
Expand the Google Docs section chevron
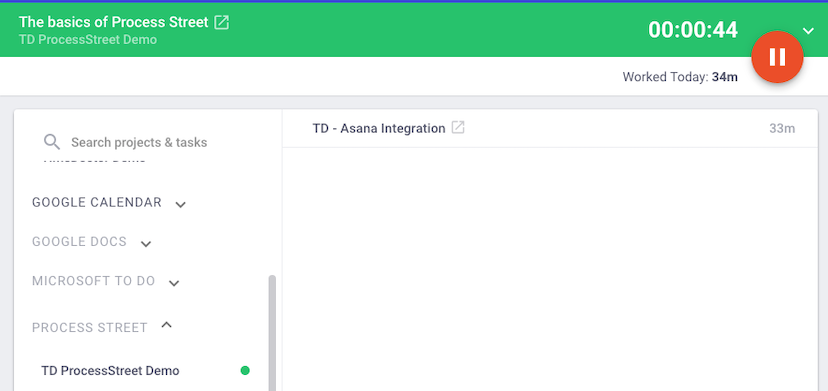[x=146, y=244]
